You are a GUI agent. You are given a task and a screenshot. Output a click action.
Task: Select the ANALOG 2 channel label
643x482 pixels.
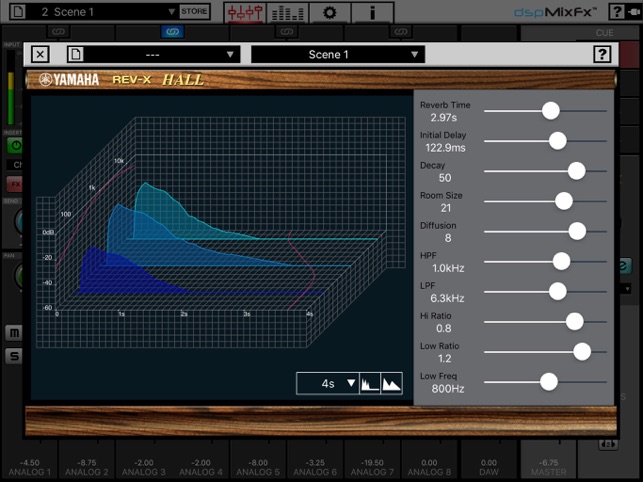click(87, 472)
